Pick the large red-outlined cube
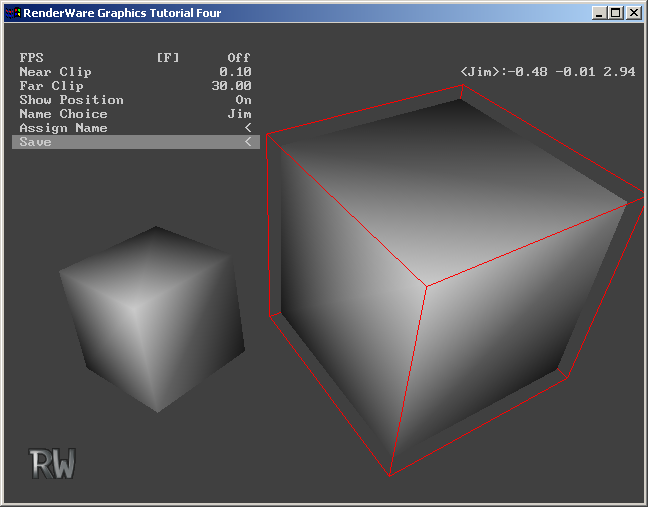Viewport: 648px width, 507px height. click(x=455, y=281)
